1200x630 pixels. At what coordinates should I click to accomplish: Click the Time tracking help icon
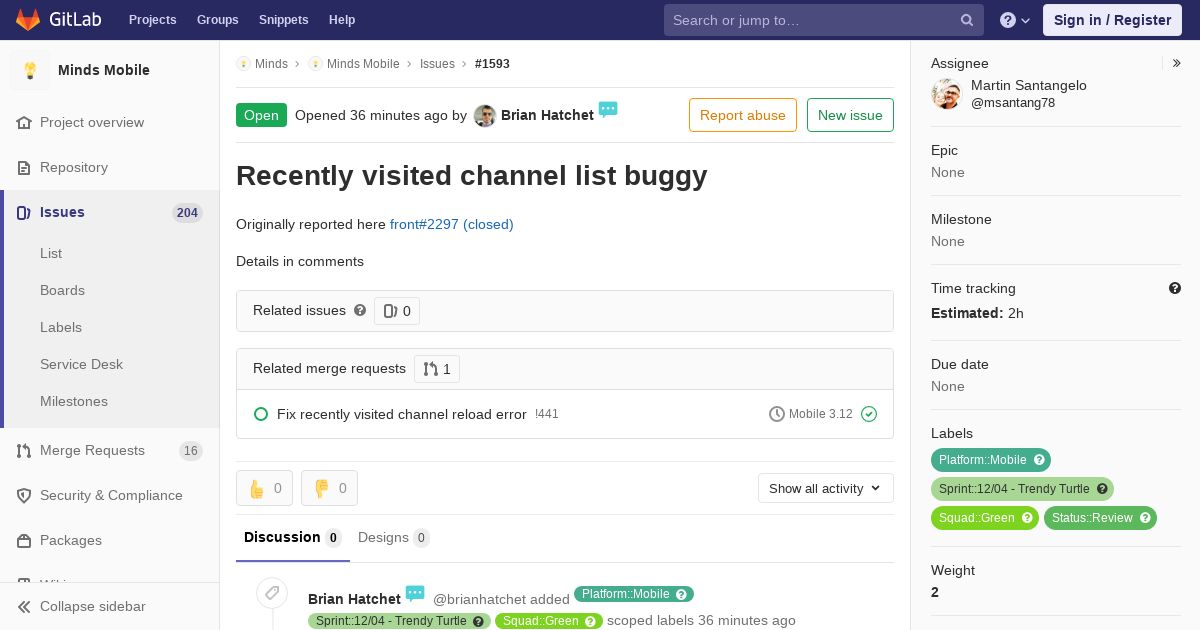pyautogui.click(x=1175, y=288)
